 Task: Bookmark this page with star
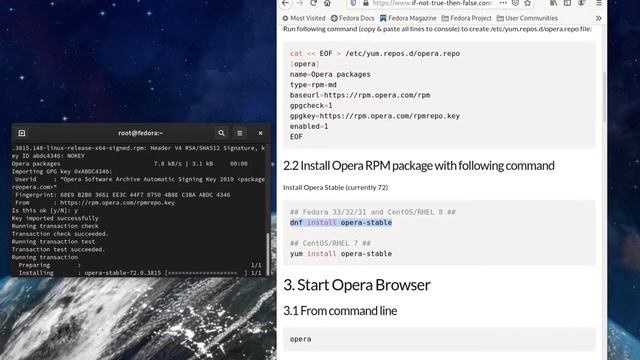click(x=528, y=3)
